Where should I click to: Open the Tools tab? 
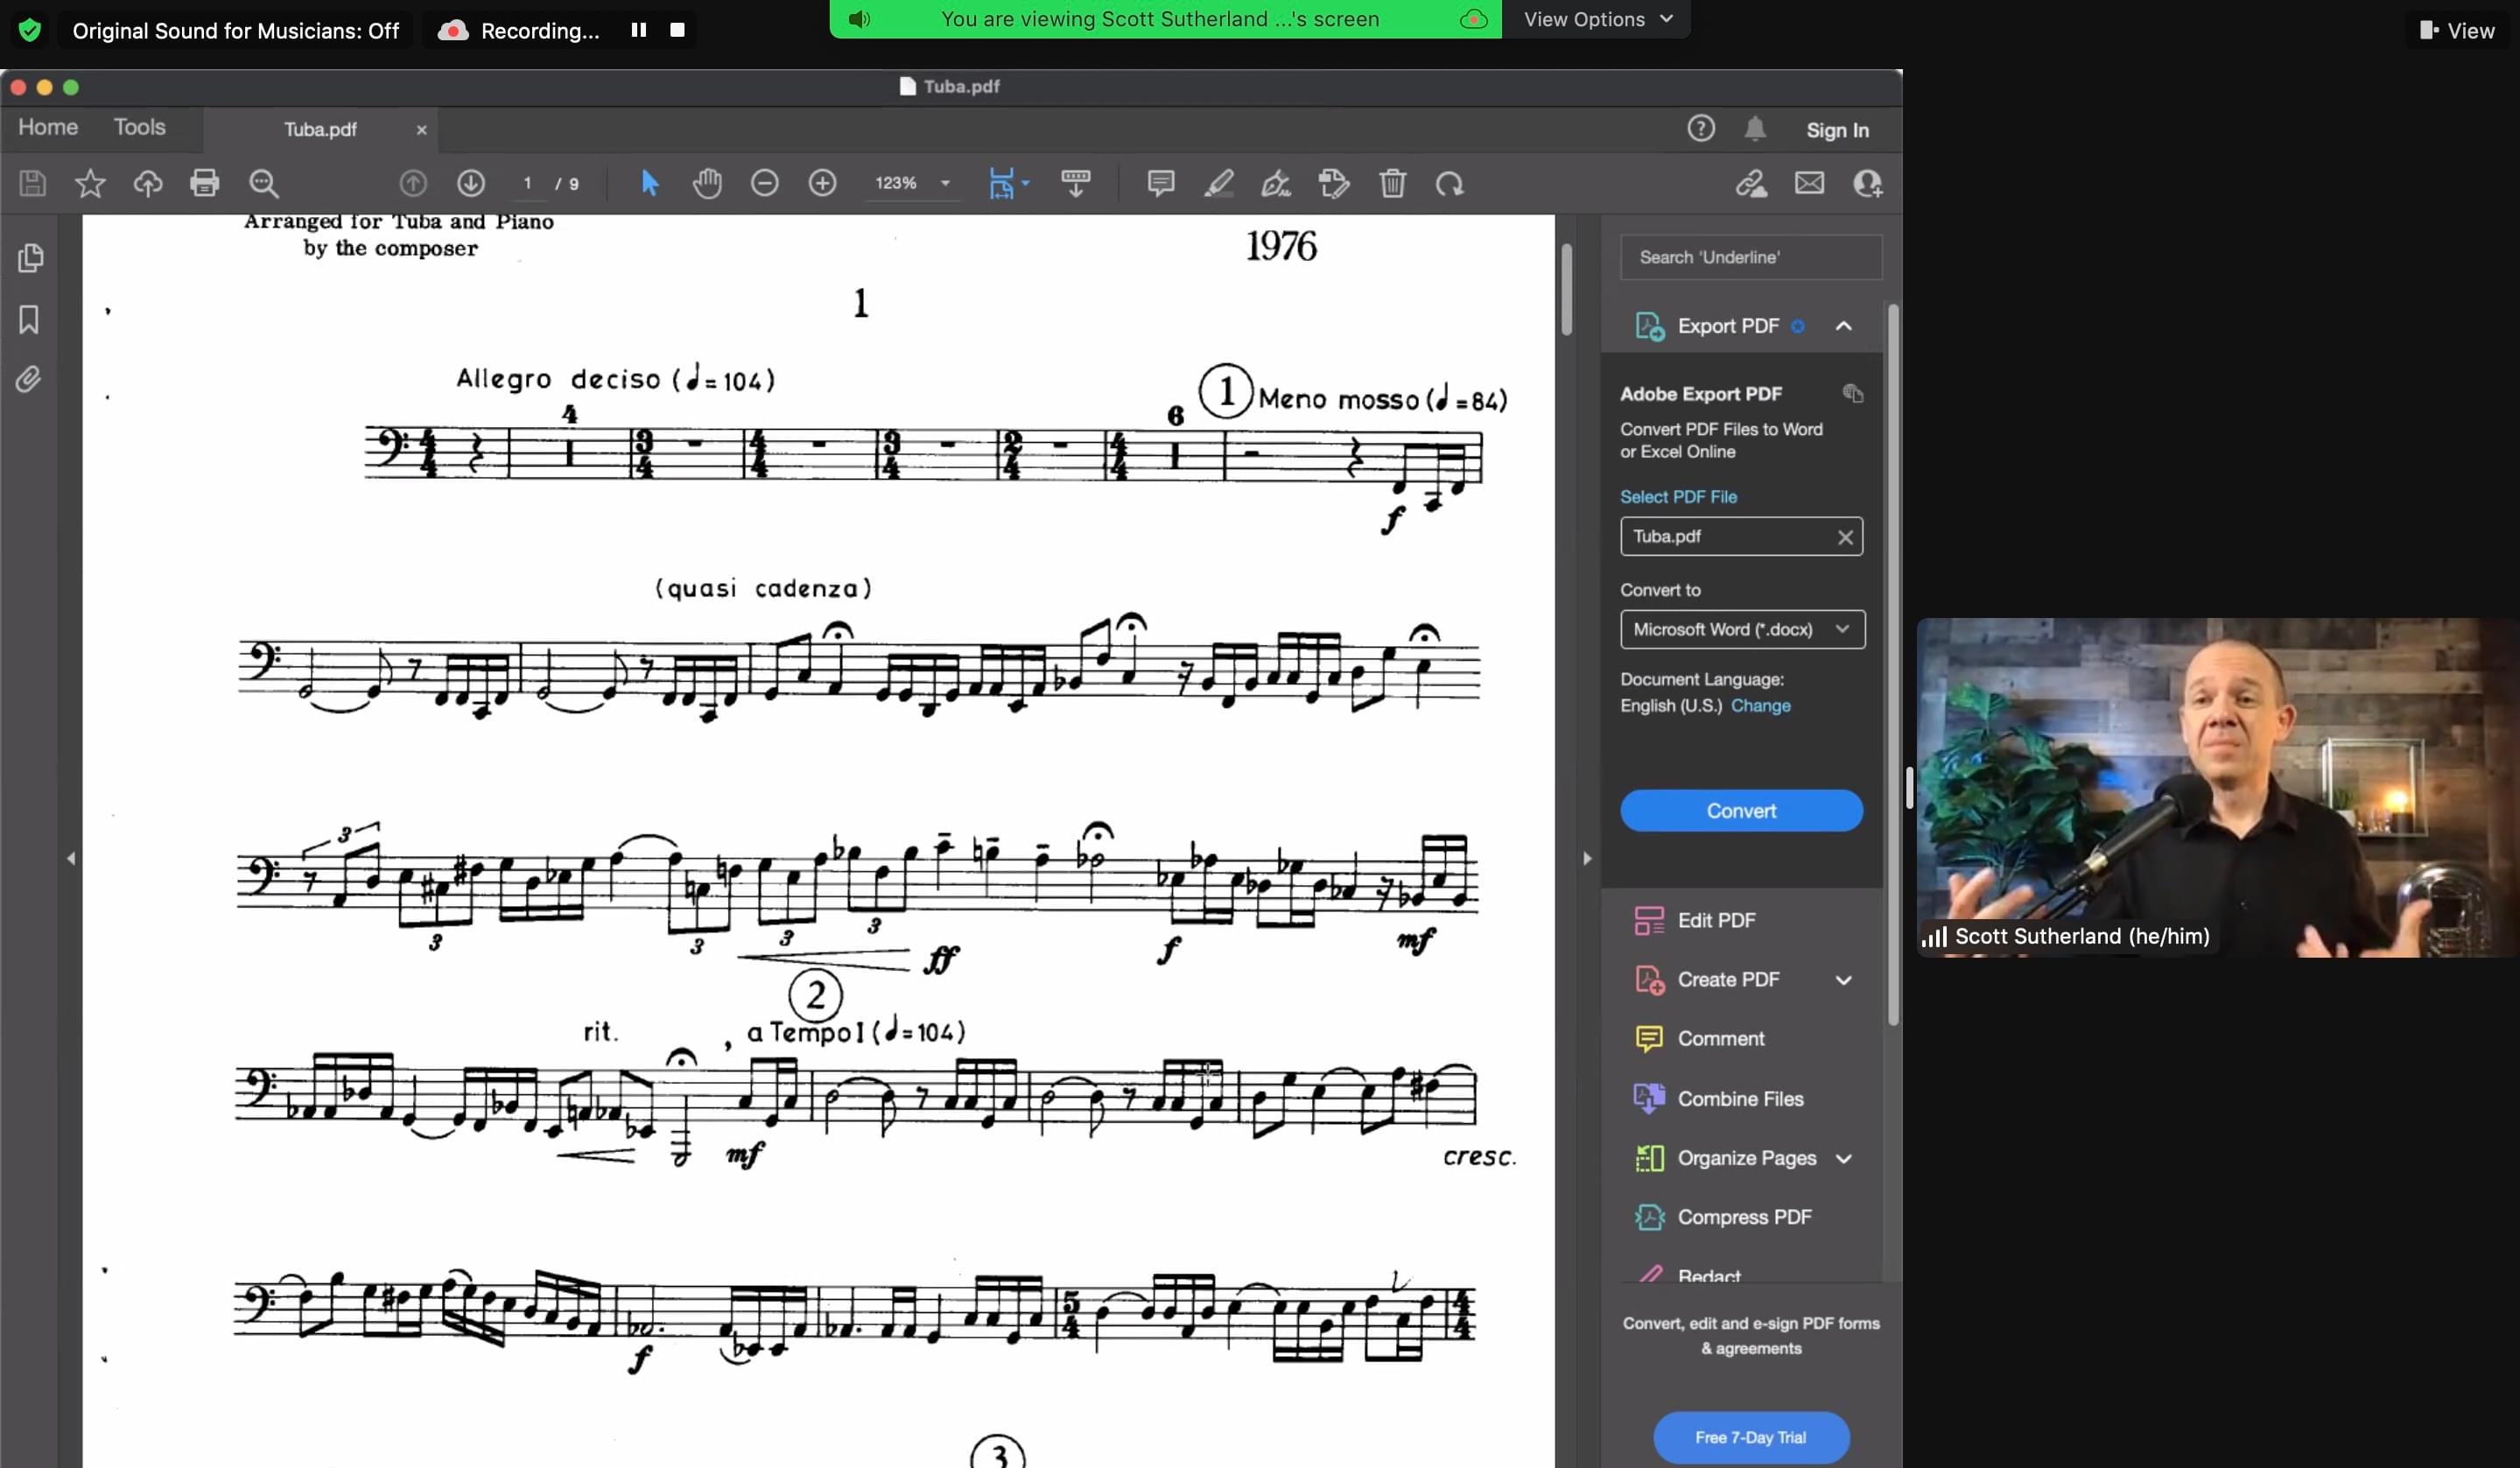139,127
